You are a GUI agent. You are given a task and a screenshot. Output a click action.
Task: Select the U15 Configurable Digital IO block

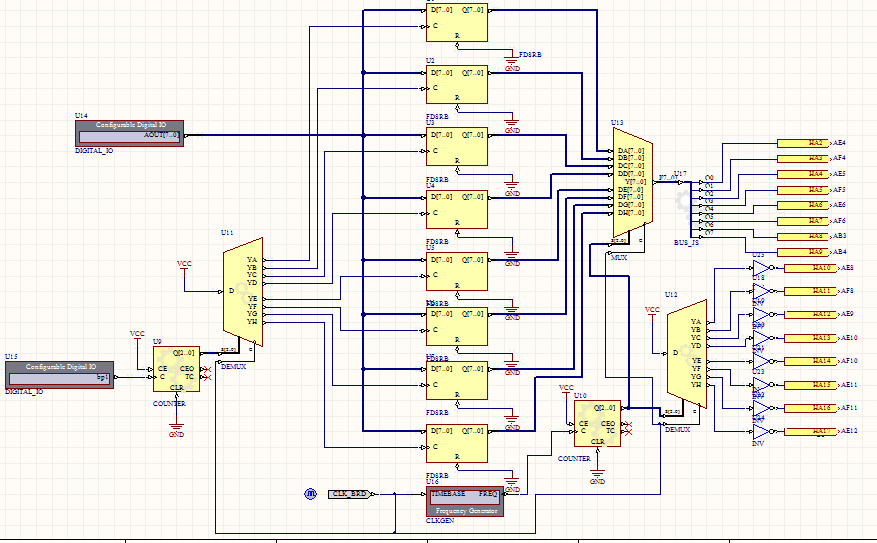[59, 374]
